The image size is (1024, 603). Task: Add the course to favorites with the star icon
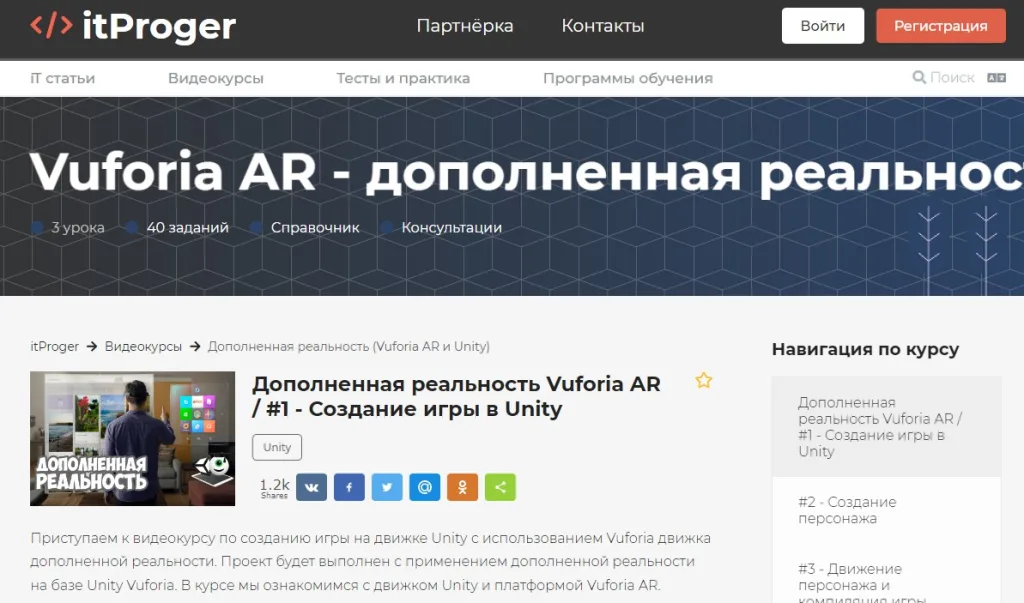point(703,380)
